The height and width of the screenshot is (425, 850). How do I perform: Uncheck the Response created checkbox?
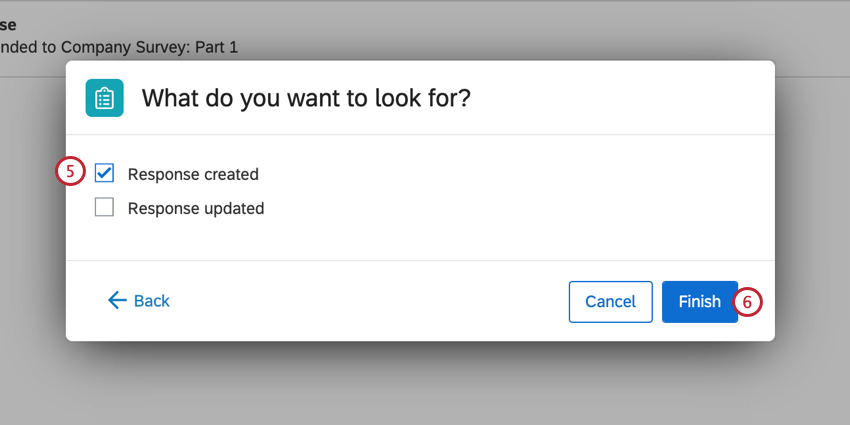(x=104, y=173)
